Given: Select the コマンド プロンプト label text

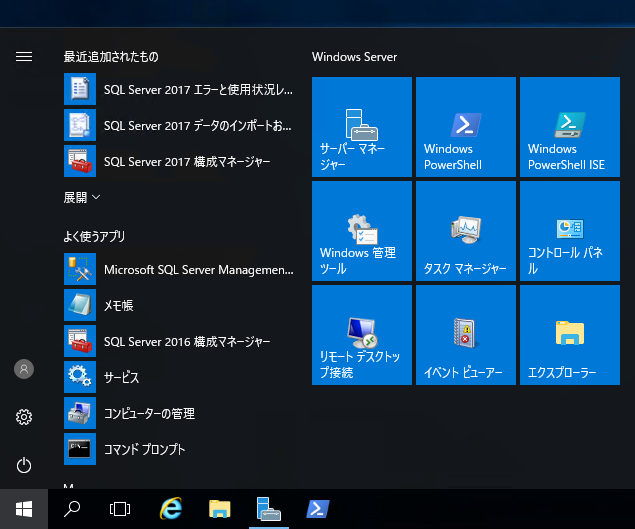Looking at the screenshot, I should (144, 449).
